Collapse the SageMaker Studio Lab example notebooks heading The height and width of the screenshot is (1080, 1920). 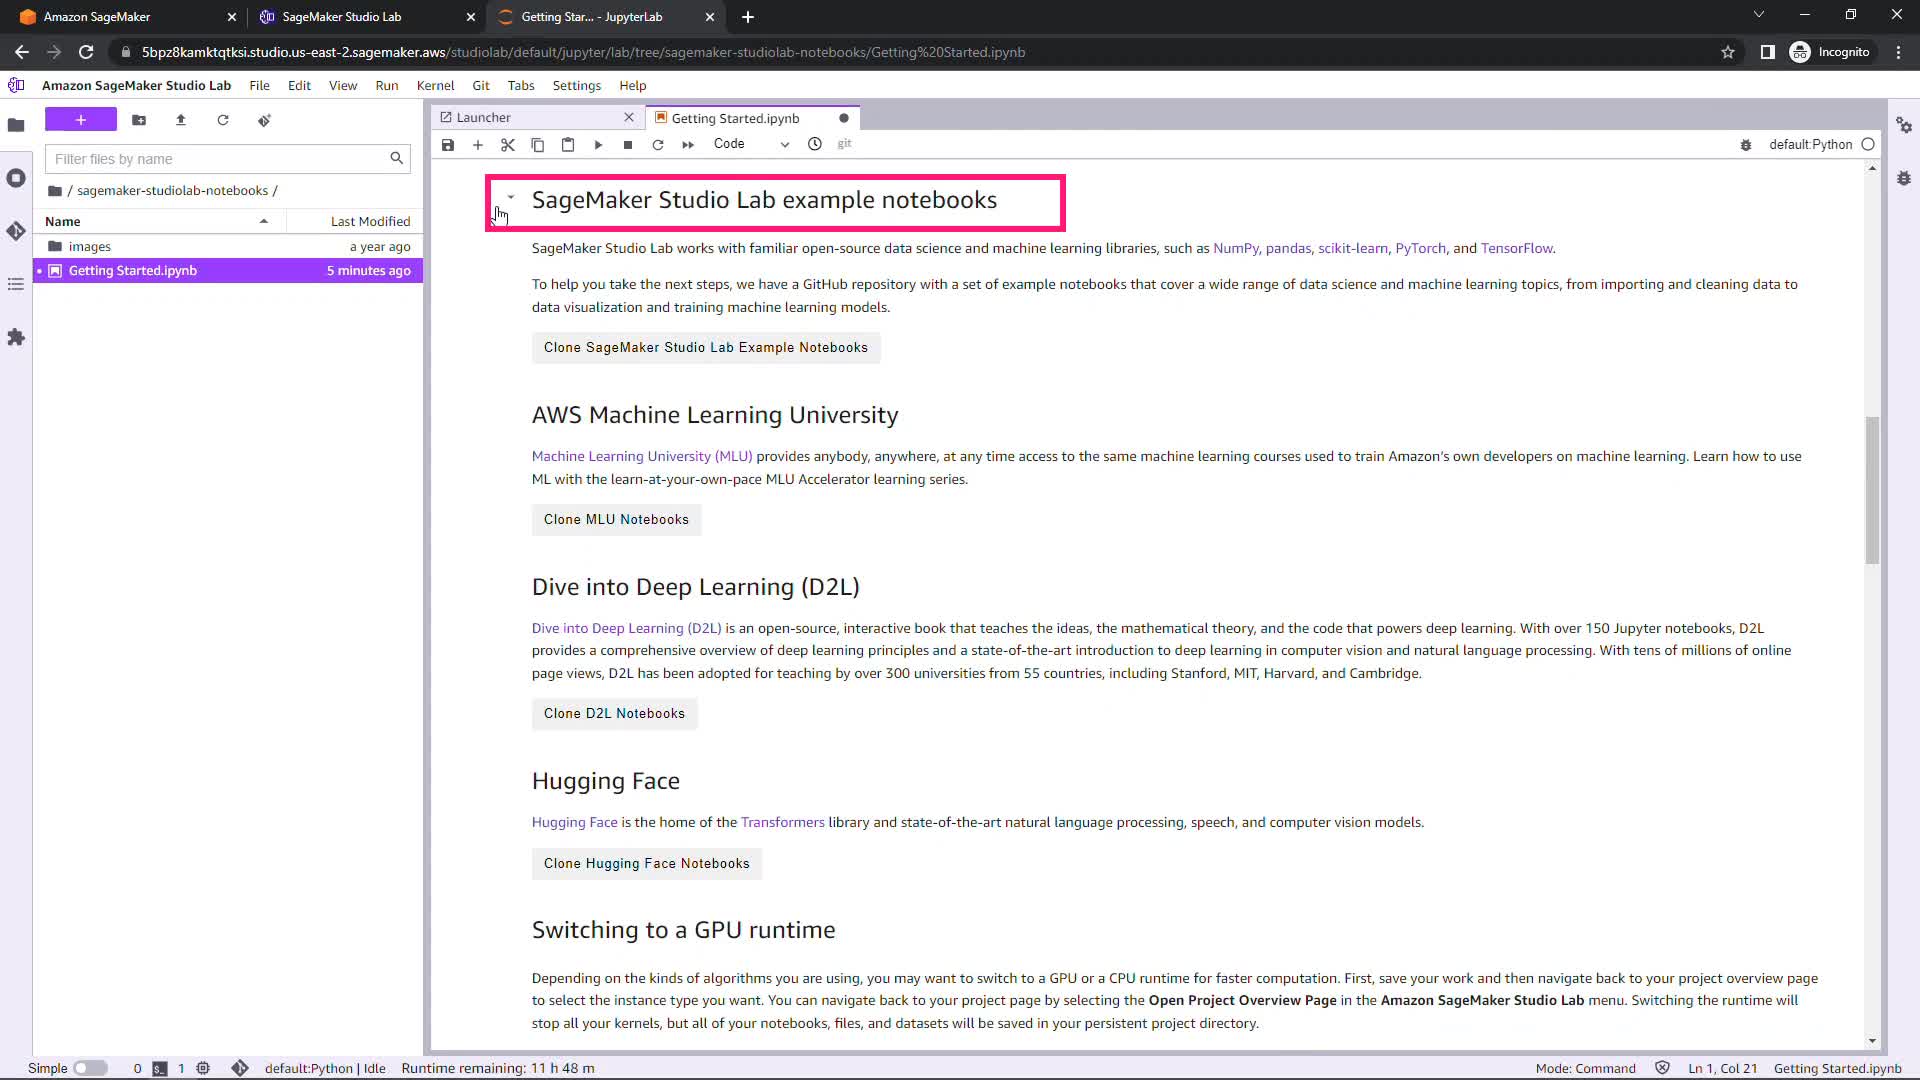(511, 197)
